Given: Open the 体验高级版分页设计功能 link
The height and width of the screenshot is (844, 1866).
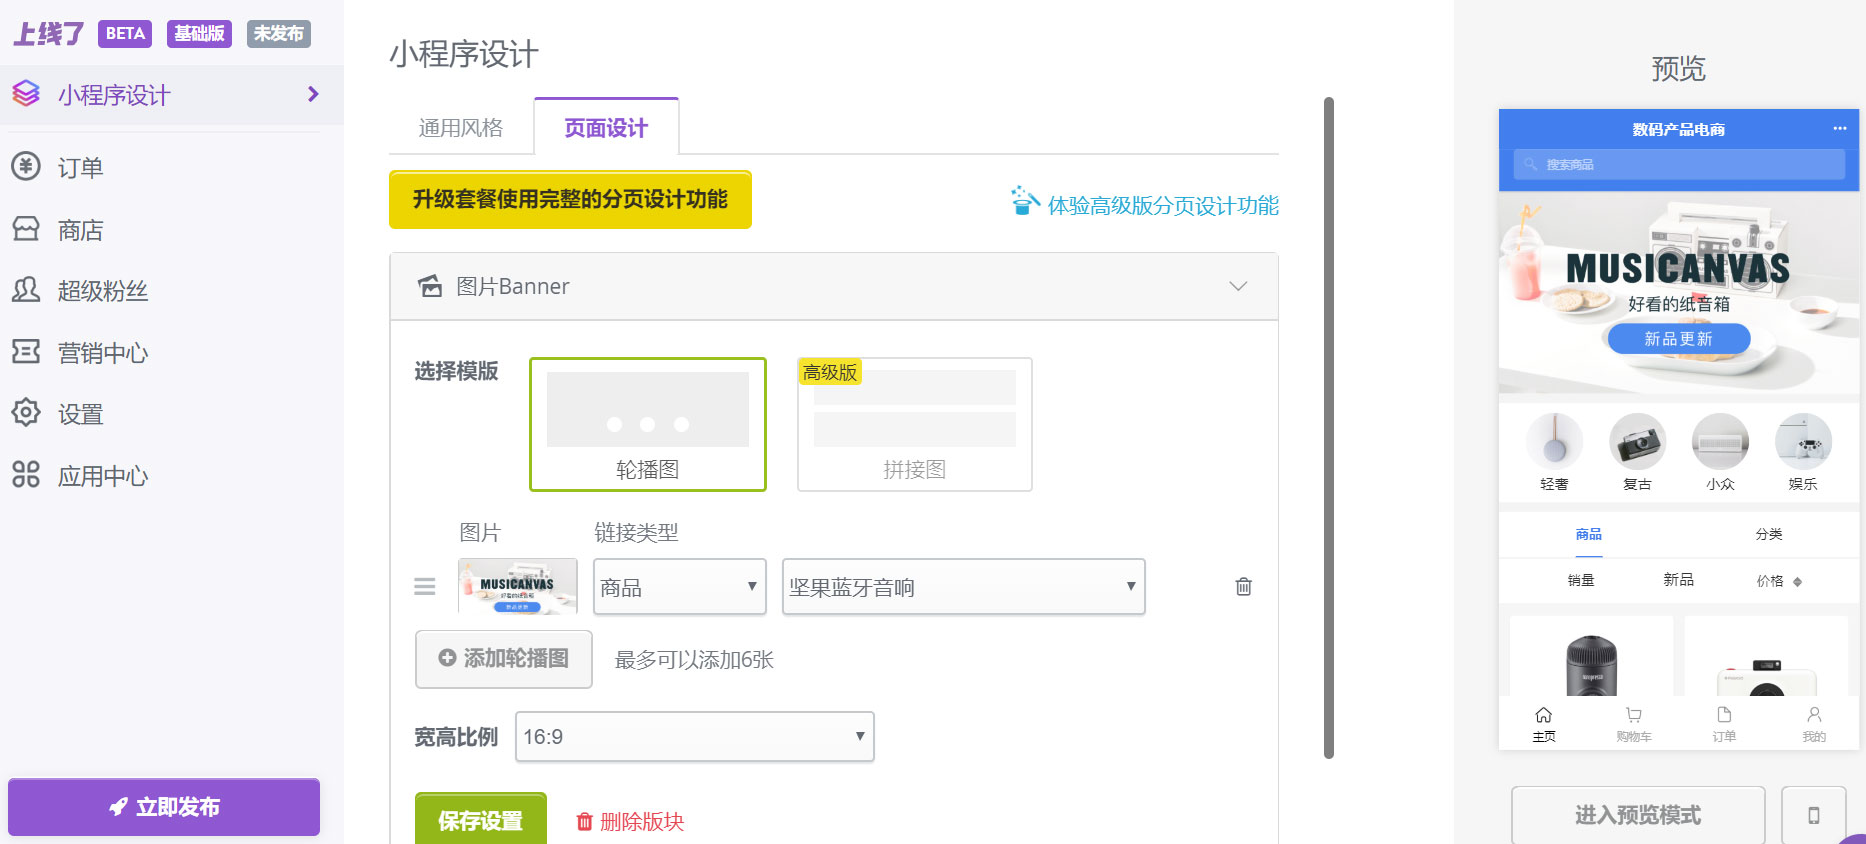Looking at the screenshot, I should [x=1163, y=205].
